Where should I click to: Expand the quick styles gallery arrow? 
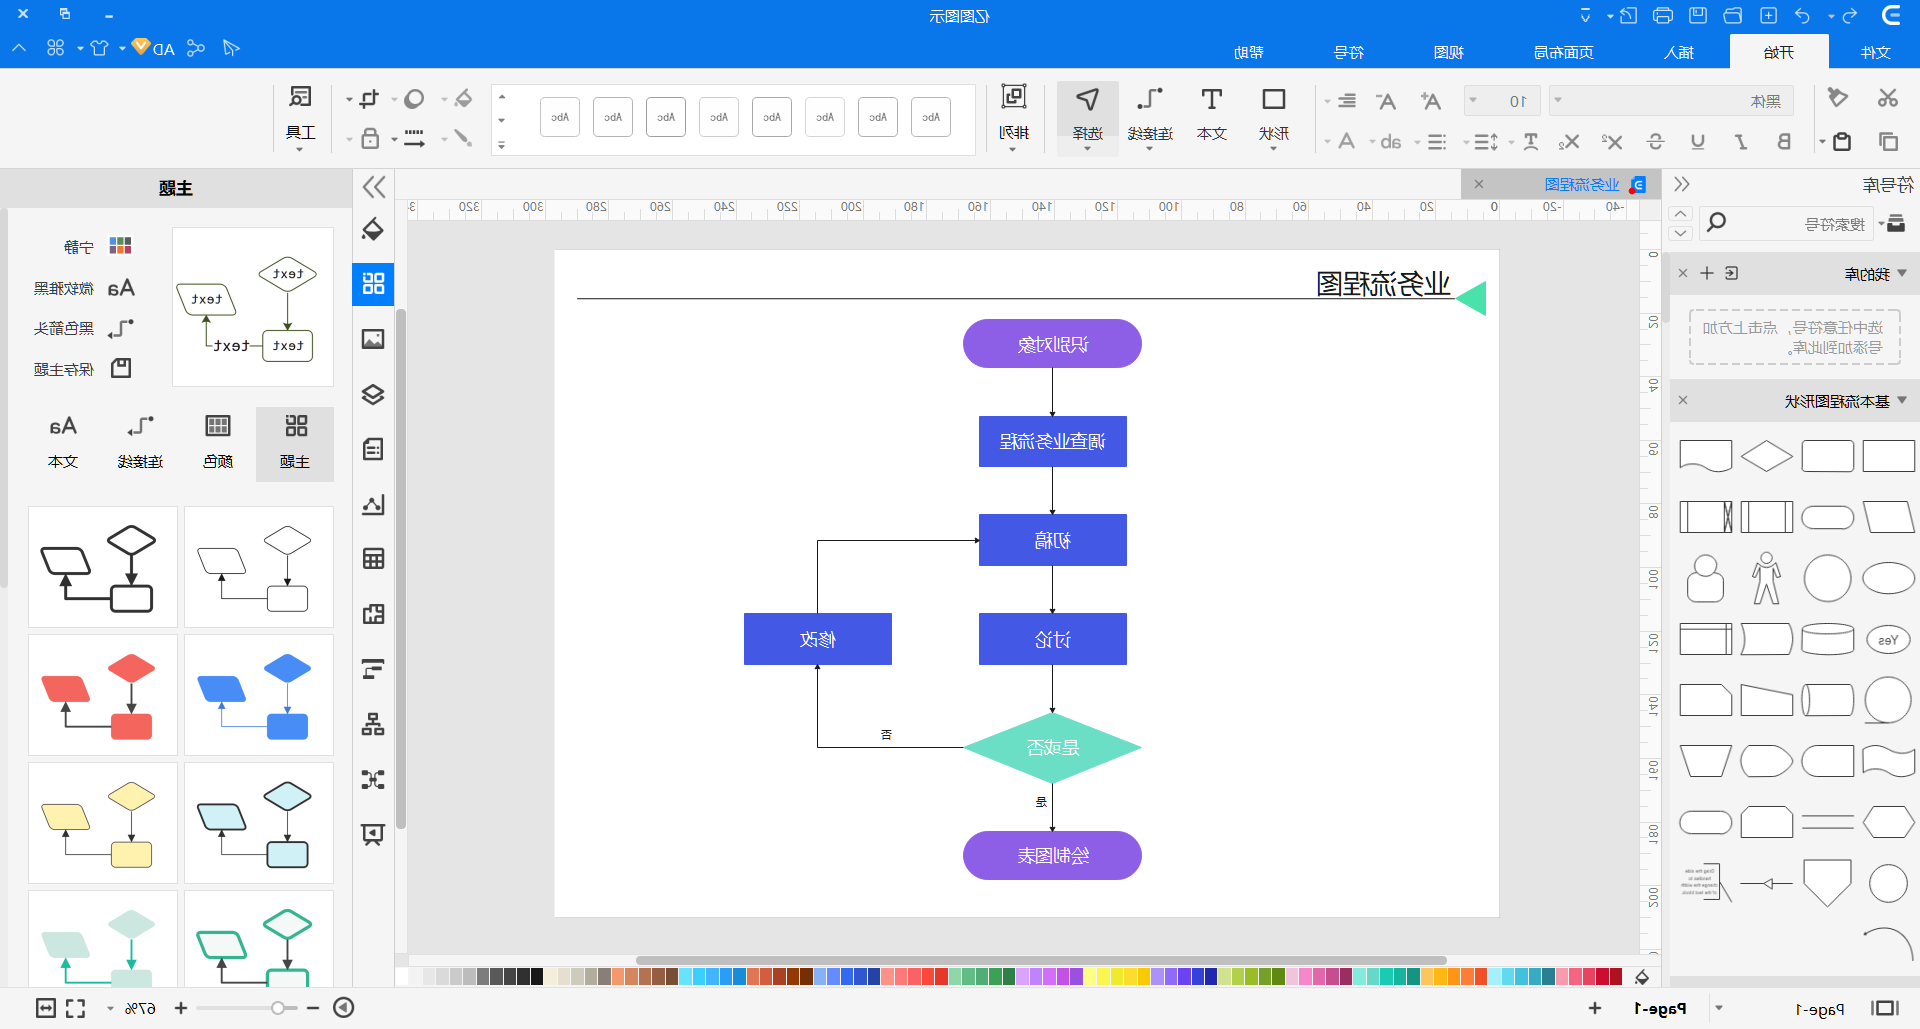pyautogui.click(x=502, y=144)
